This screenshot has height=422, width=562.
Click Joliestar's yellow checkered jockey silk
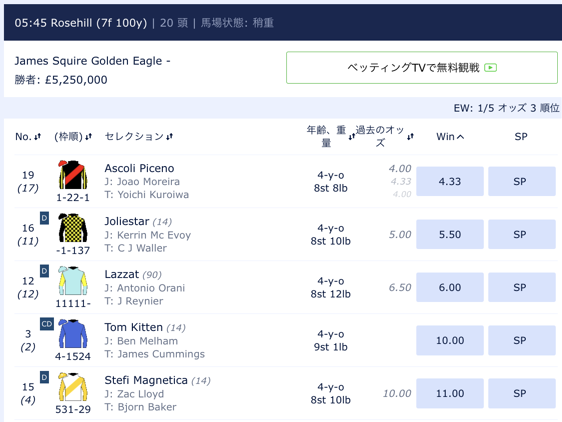click(x=73, y=228)
